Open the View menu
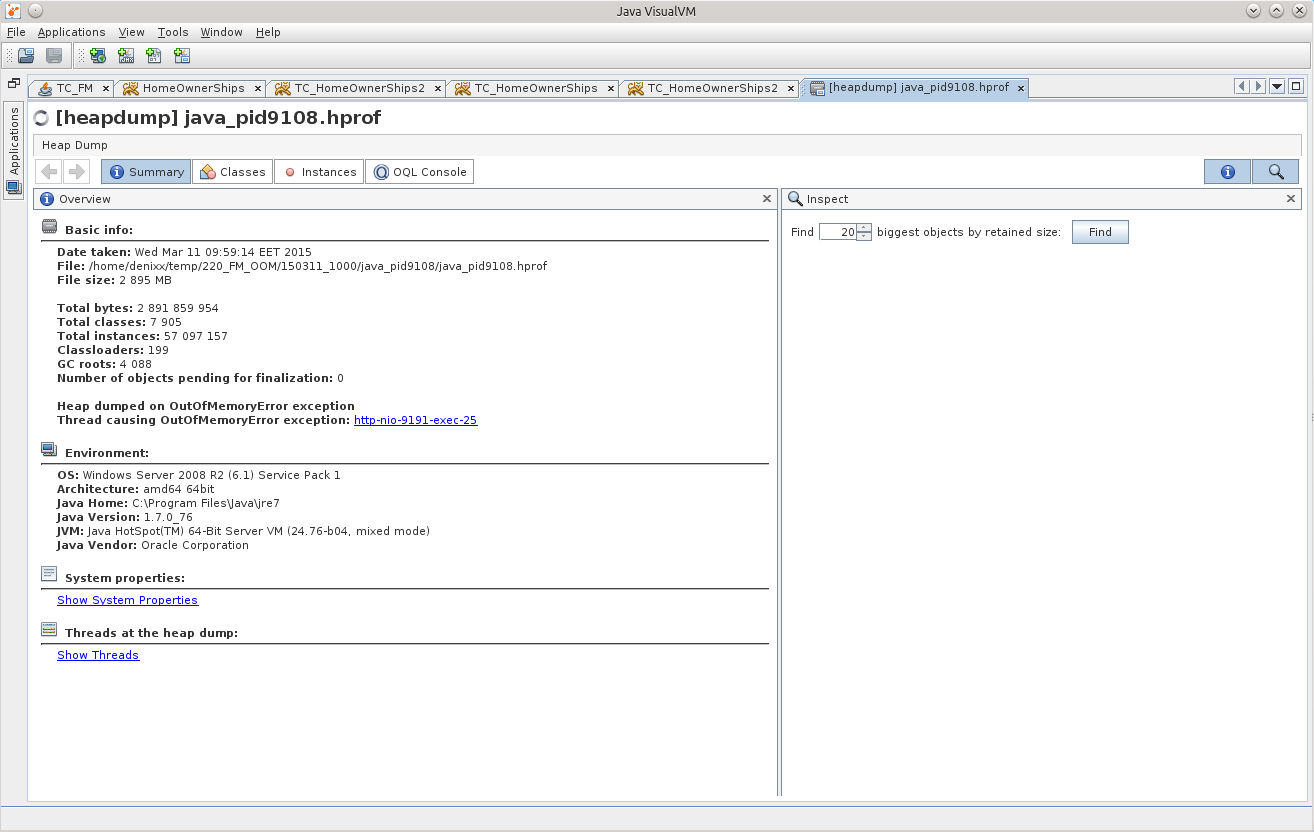The image size is (1314, 832). coord(131,32)
